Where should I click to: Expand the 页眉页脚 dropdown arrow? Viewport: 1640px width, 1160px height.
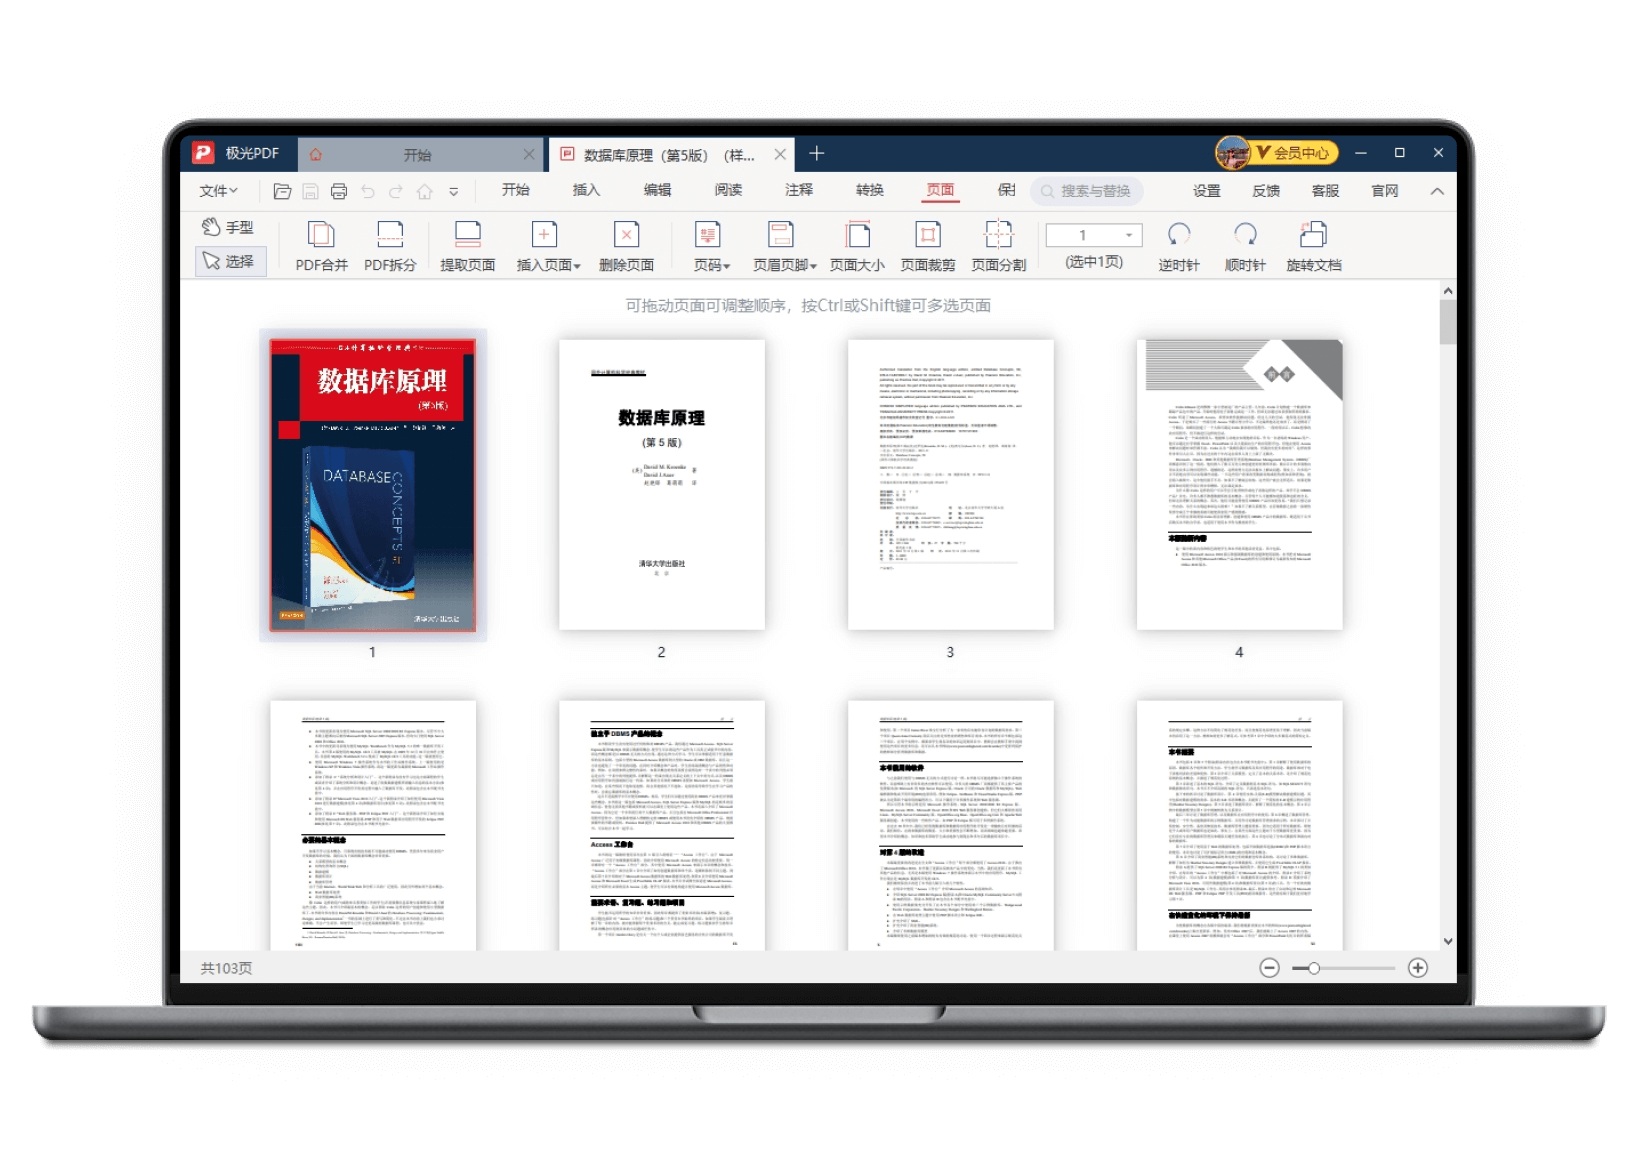(x=813, y=266)
